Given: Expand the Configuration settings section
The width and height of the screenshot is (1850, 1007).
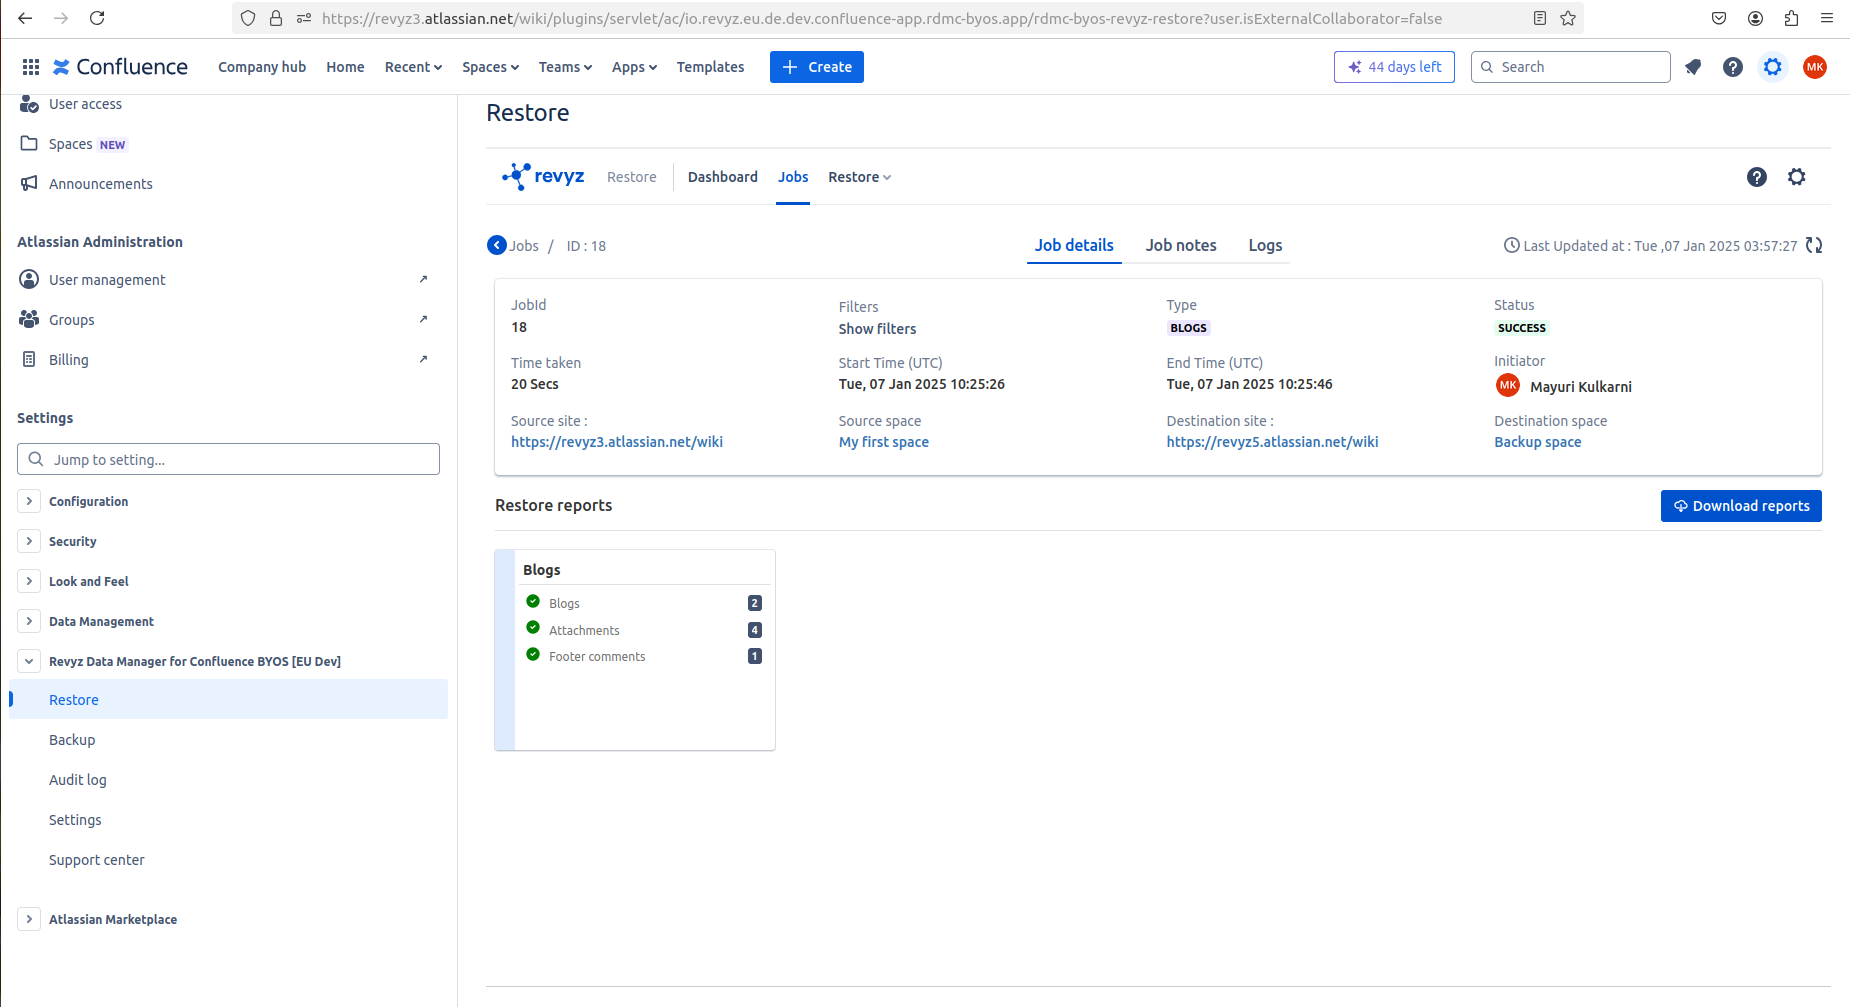Looking at the screenshot, I should [x=29, y=501].
